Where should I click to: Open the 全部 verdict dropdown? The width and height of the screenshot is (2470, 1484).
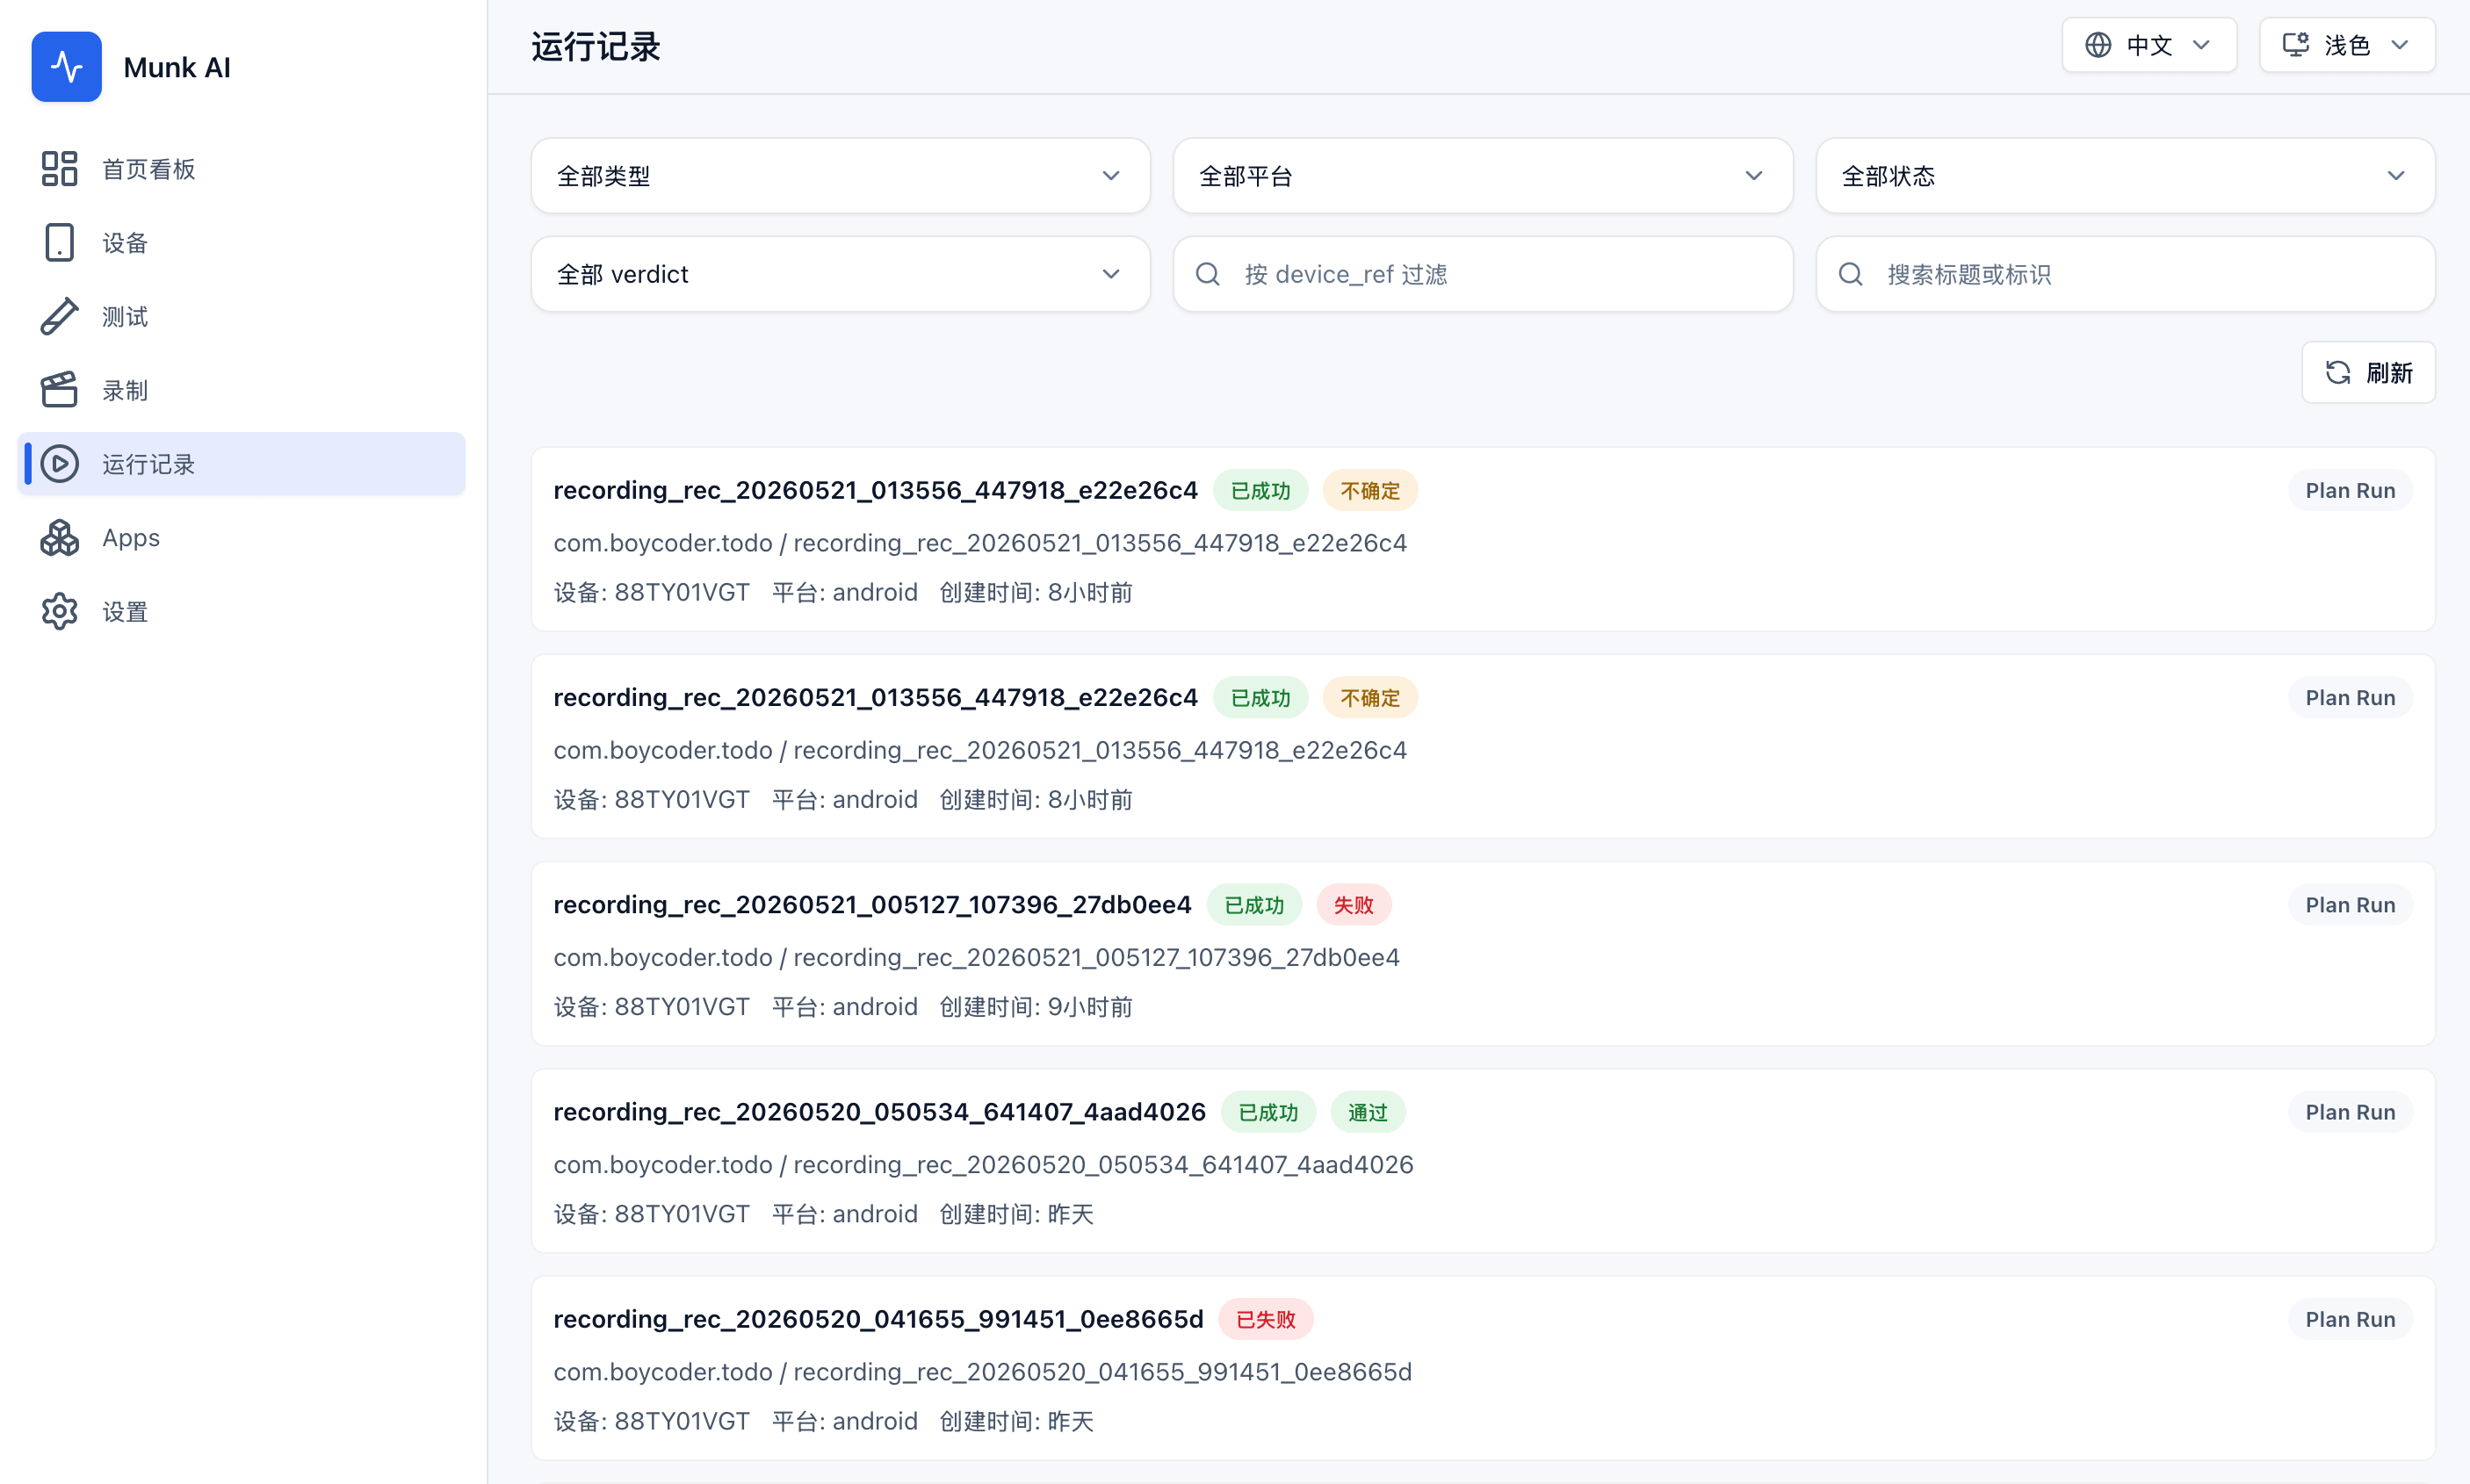point(841,274)
